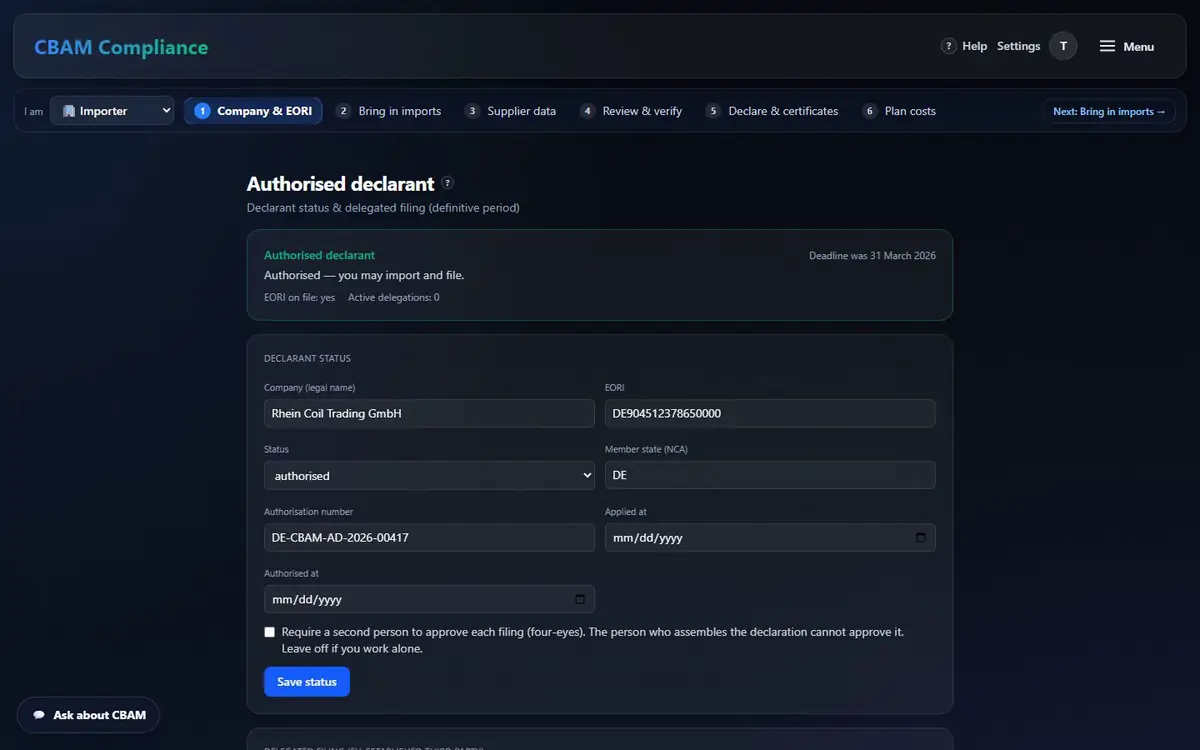This screenshot has height=750, width=1200.
Task: Click Save status button
Action: [307, 682]
